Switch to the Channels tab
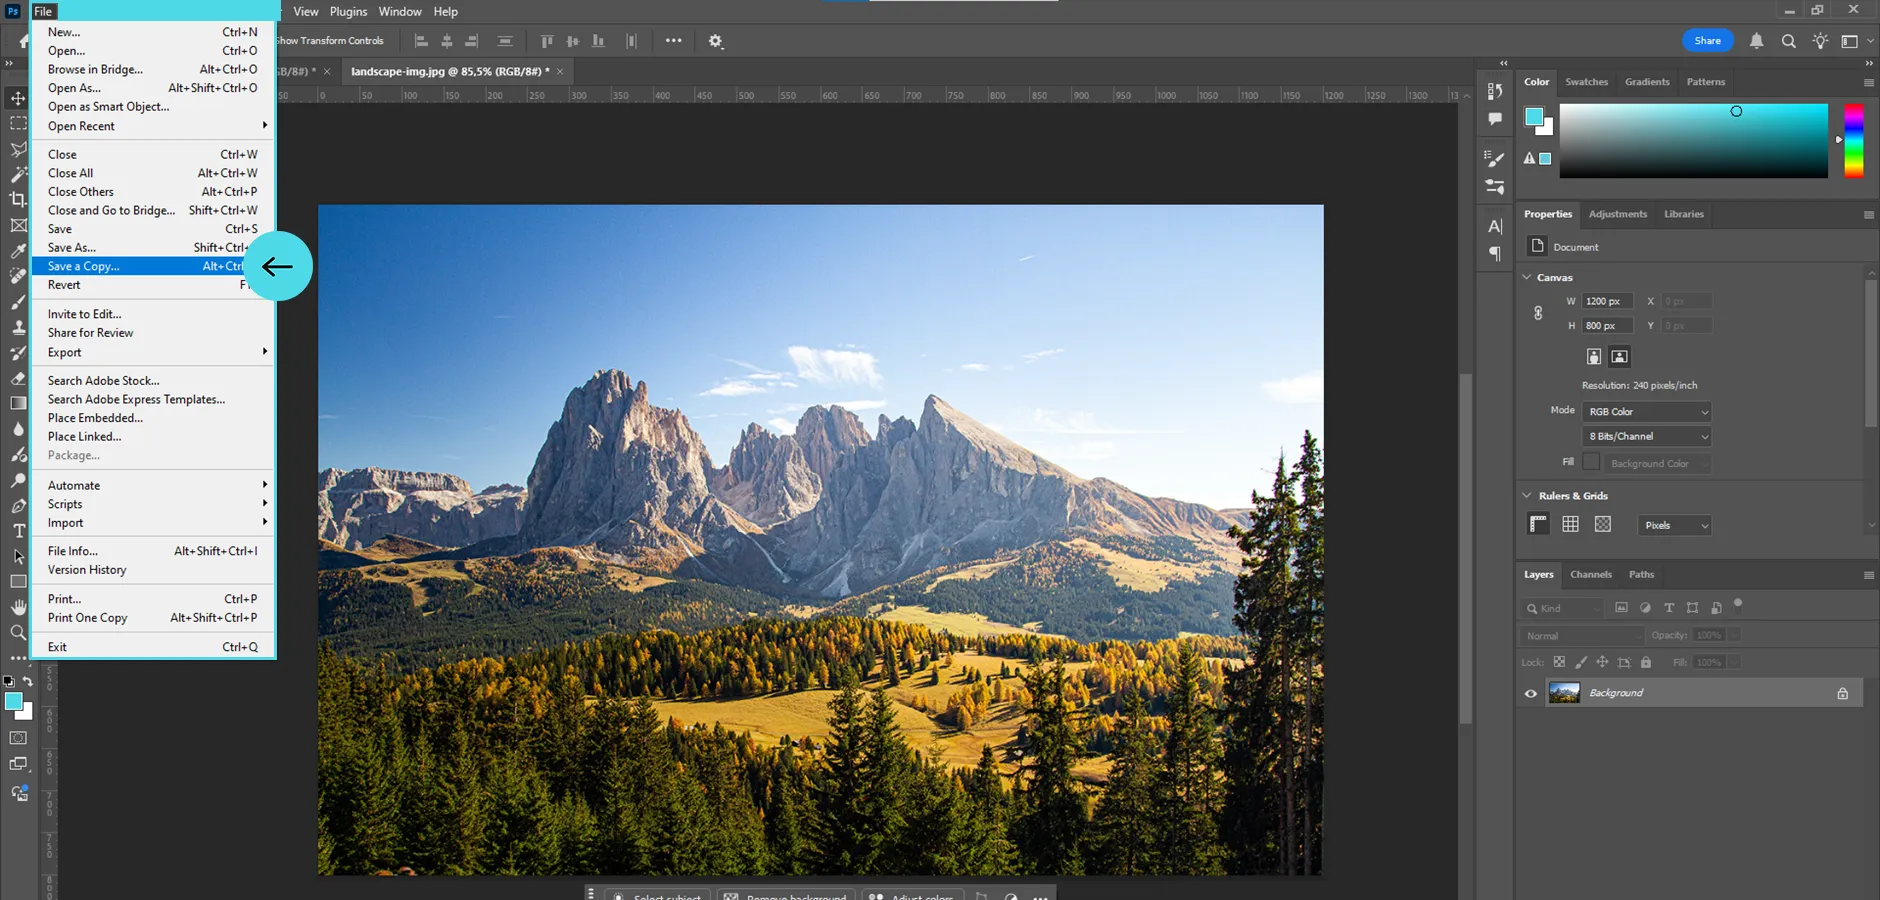The width and height of the screenshot is (1880, 900). [x=1590, y=575]
